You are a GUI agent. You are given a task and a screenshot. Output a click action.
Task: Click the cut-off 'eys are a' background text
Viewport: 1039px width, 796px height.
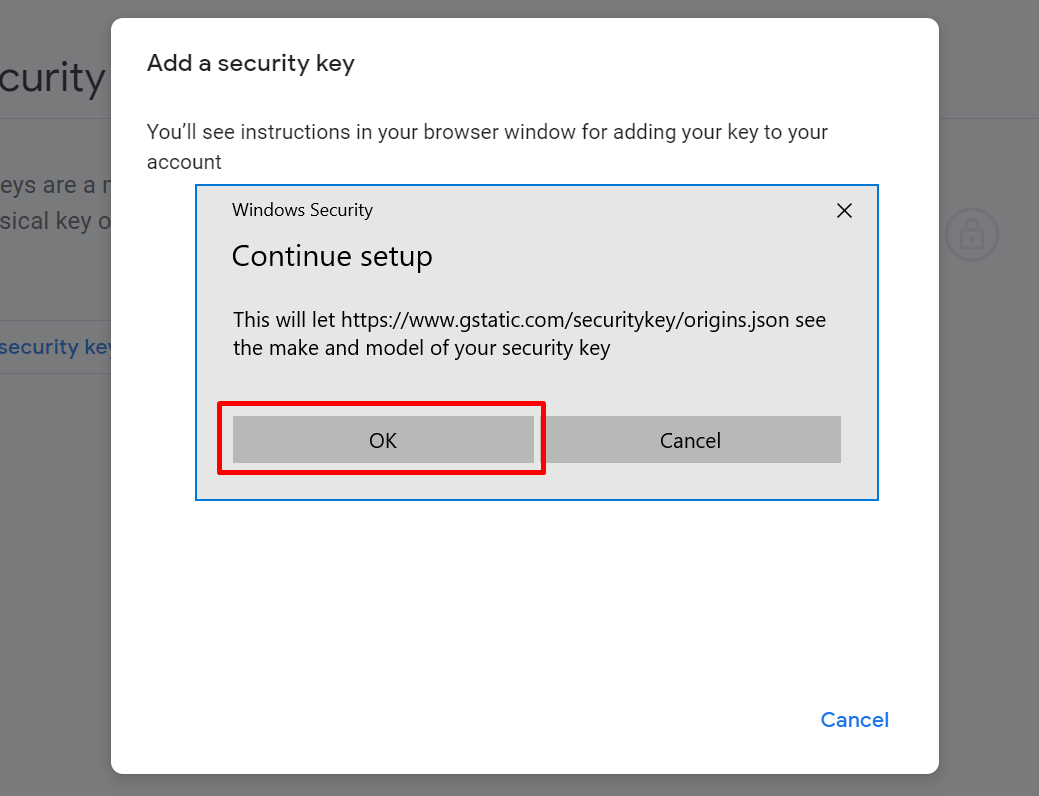point(56,185)
